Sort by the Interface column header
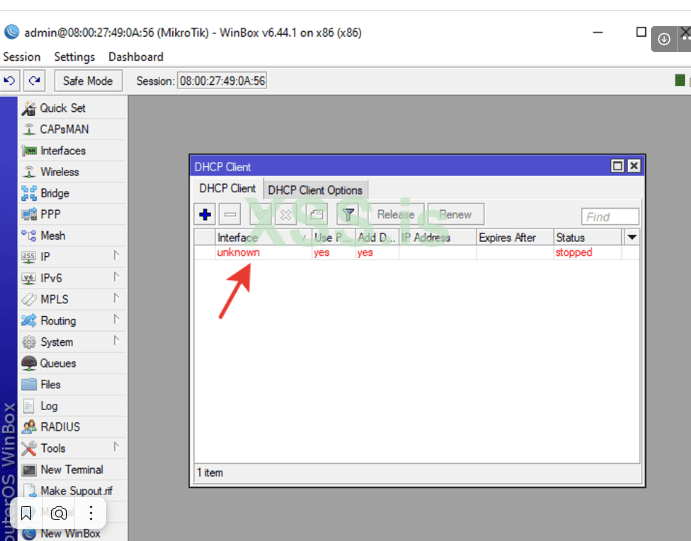The height and width of the screenshot is (541, 691). [x=264, y=237]
